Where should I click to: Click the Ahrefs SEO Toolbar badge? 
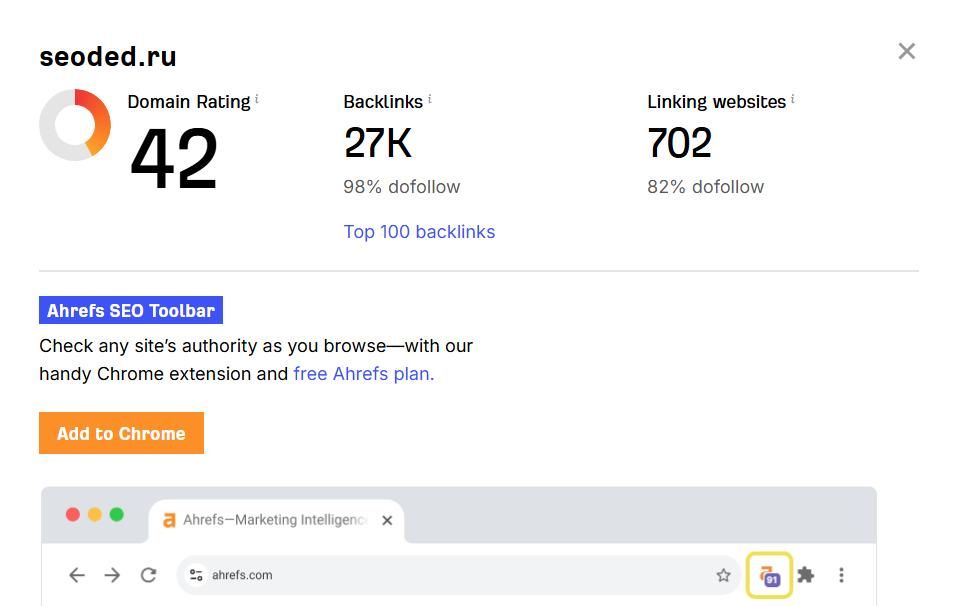click(131, 310)
